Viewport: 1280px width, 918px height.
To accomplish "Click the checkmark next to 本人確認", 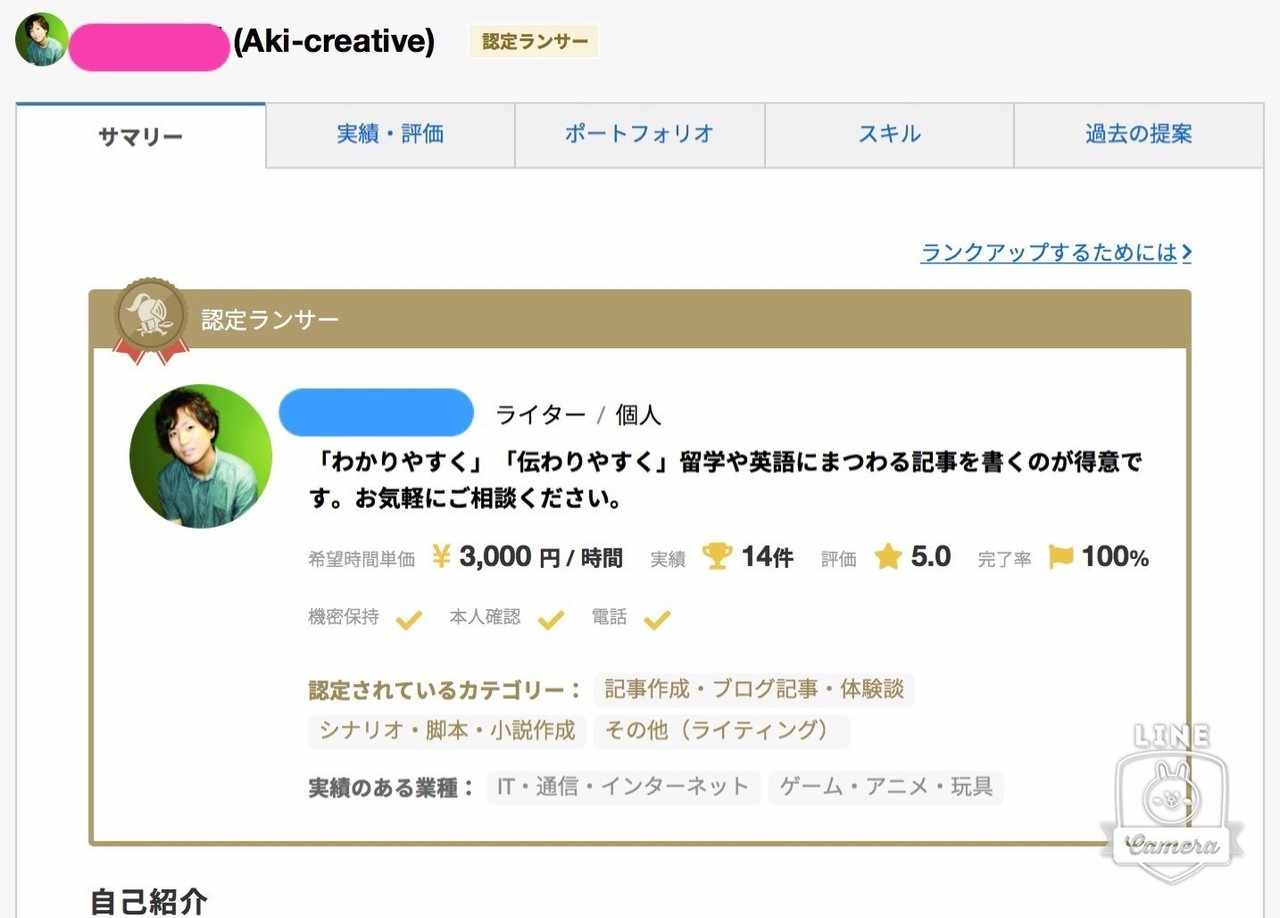I will pos(551,620).
